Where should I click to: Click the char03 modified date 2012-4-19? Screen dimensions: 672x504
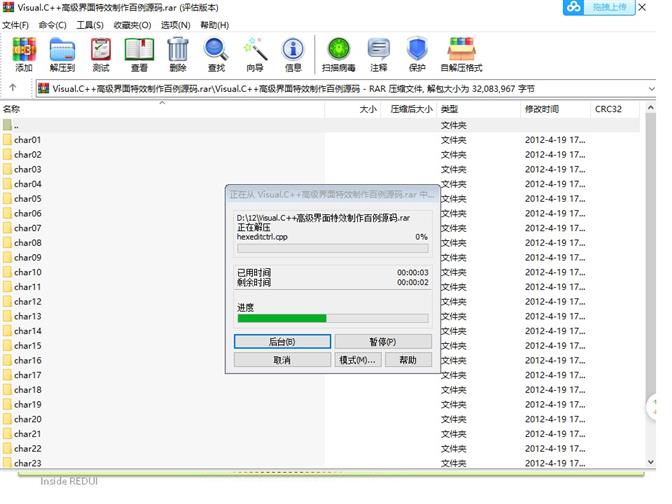point(555,169)
